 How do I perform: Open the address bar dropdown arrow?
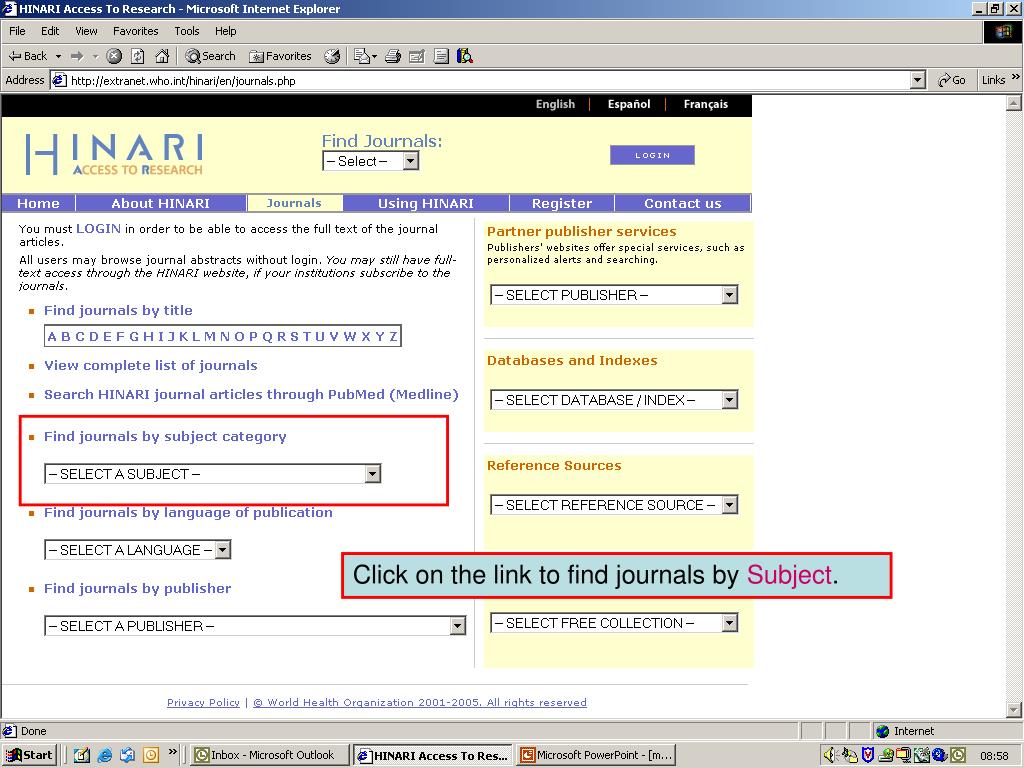point(918,80)
